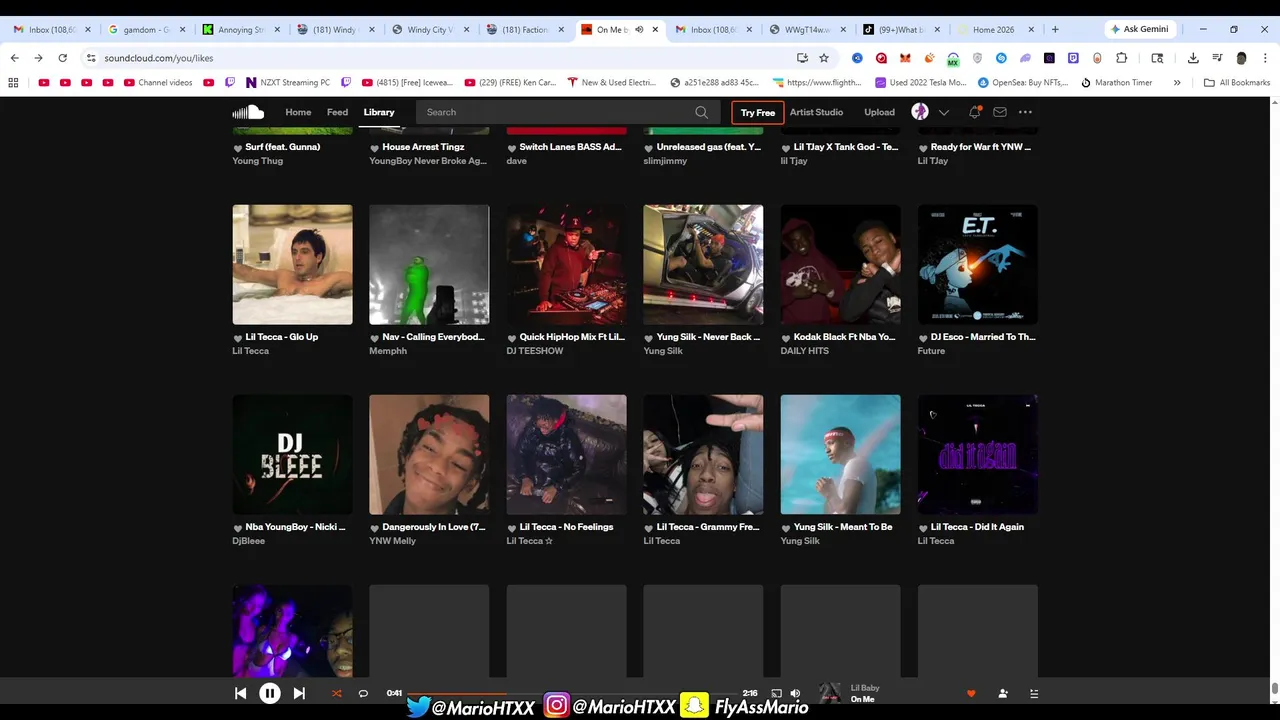Open the All Bookmarks folder
This screenshot has height=720, width=1280.
pyautogui.click(x=1237, y=82)
